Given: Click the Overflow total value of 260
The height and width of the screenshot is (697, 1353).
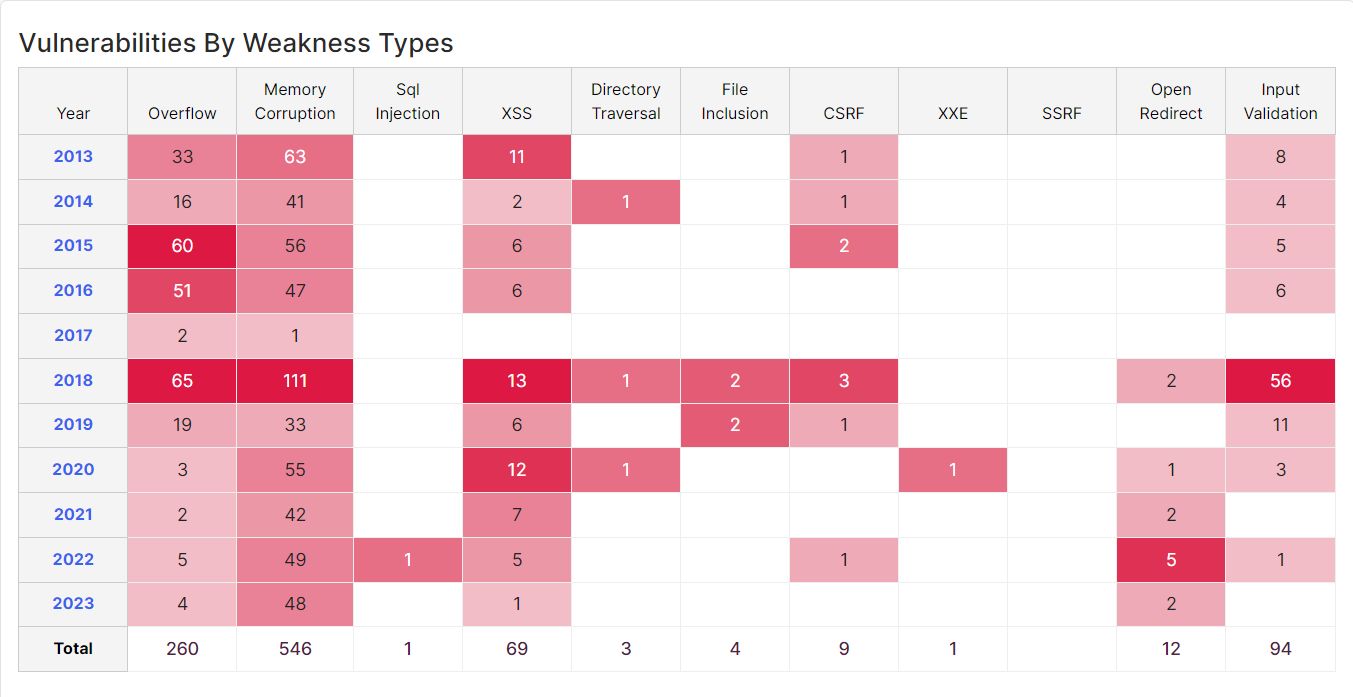Looking at the screenshot, I should [x=181, y=648].
